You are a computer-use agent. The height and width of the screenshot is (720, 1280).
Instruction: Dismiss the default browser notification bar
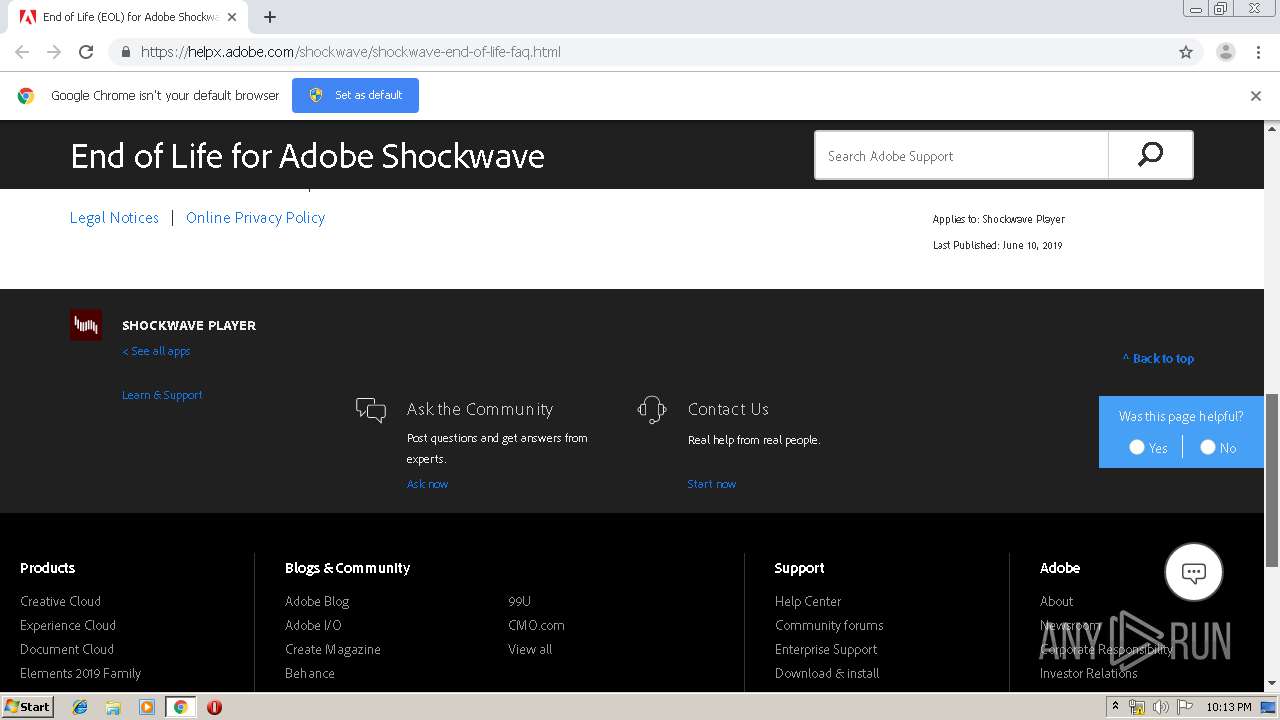(1256, 96)
